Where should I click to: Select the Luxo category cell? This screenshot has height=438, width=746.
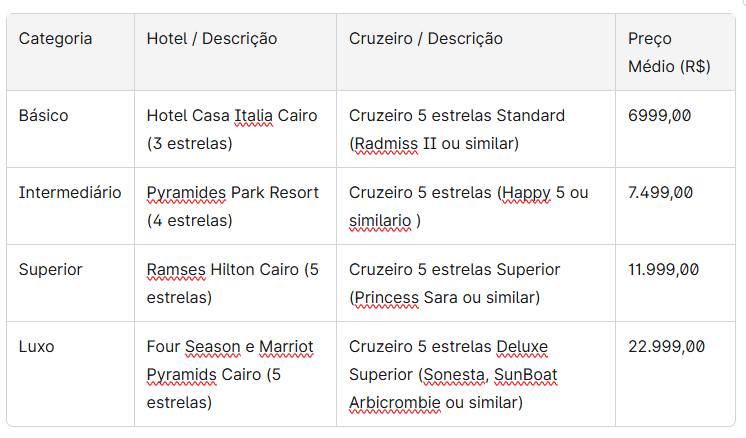click(x=37, y=347)
